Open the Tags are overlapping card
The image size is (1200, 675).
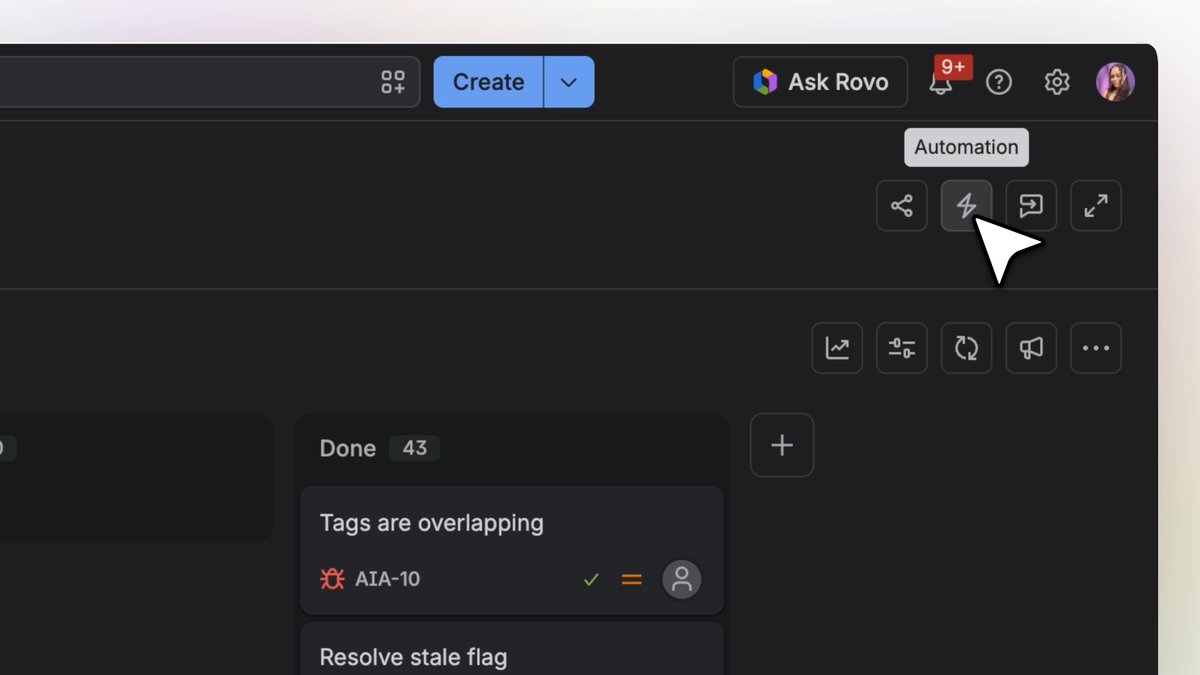[512, 550]
